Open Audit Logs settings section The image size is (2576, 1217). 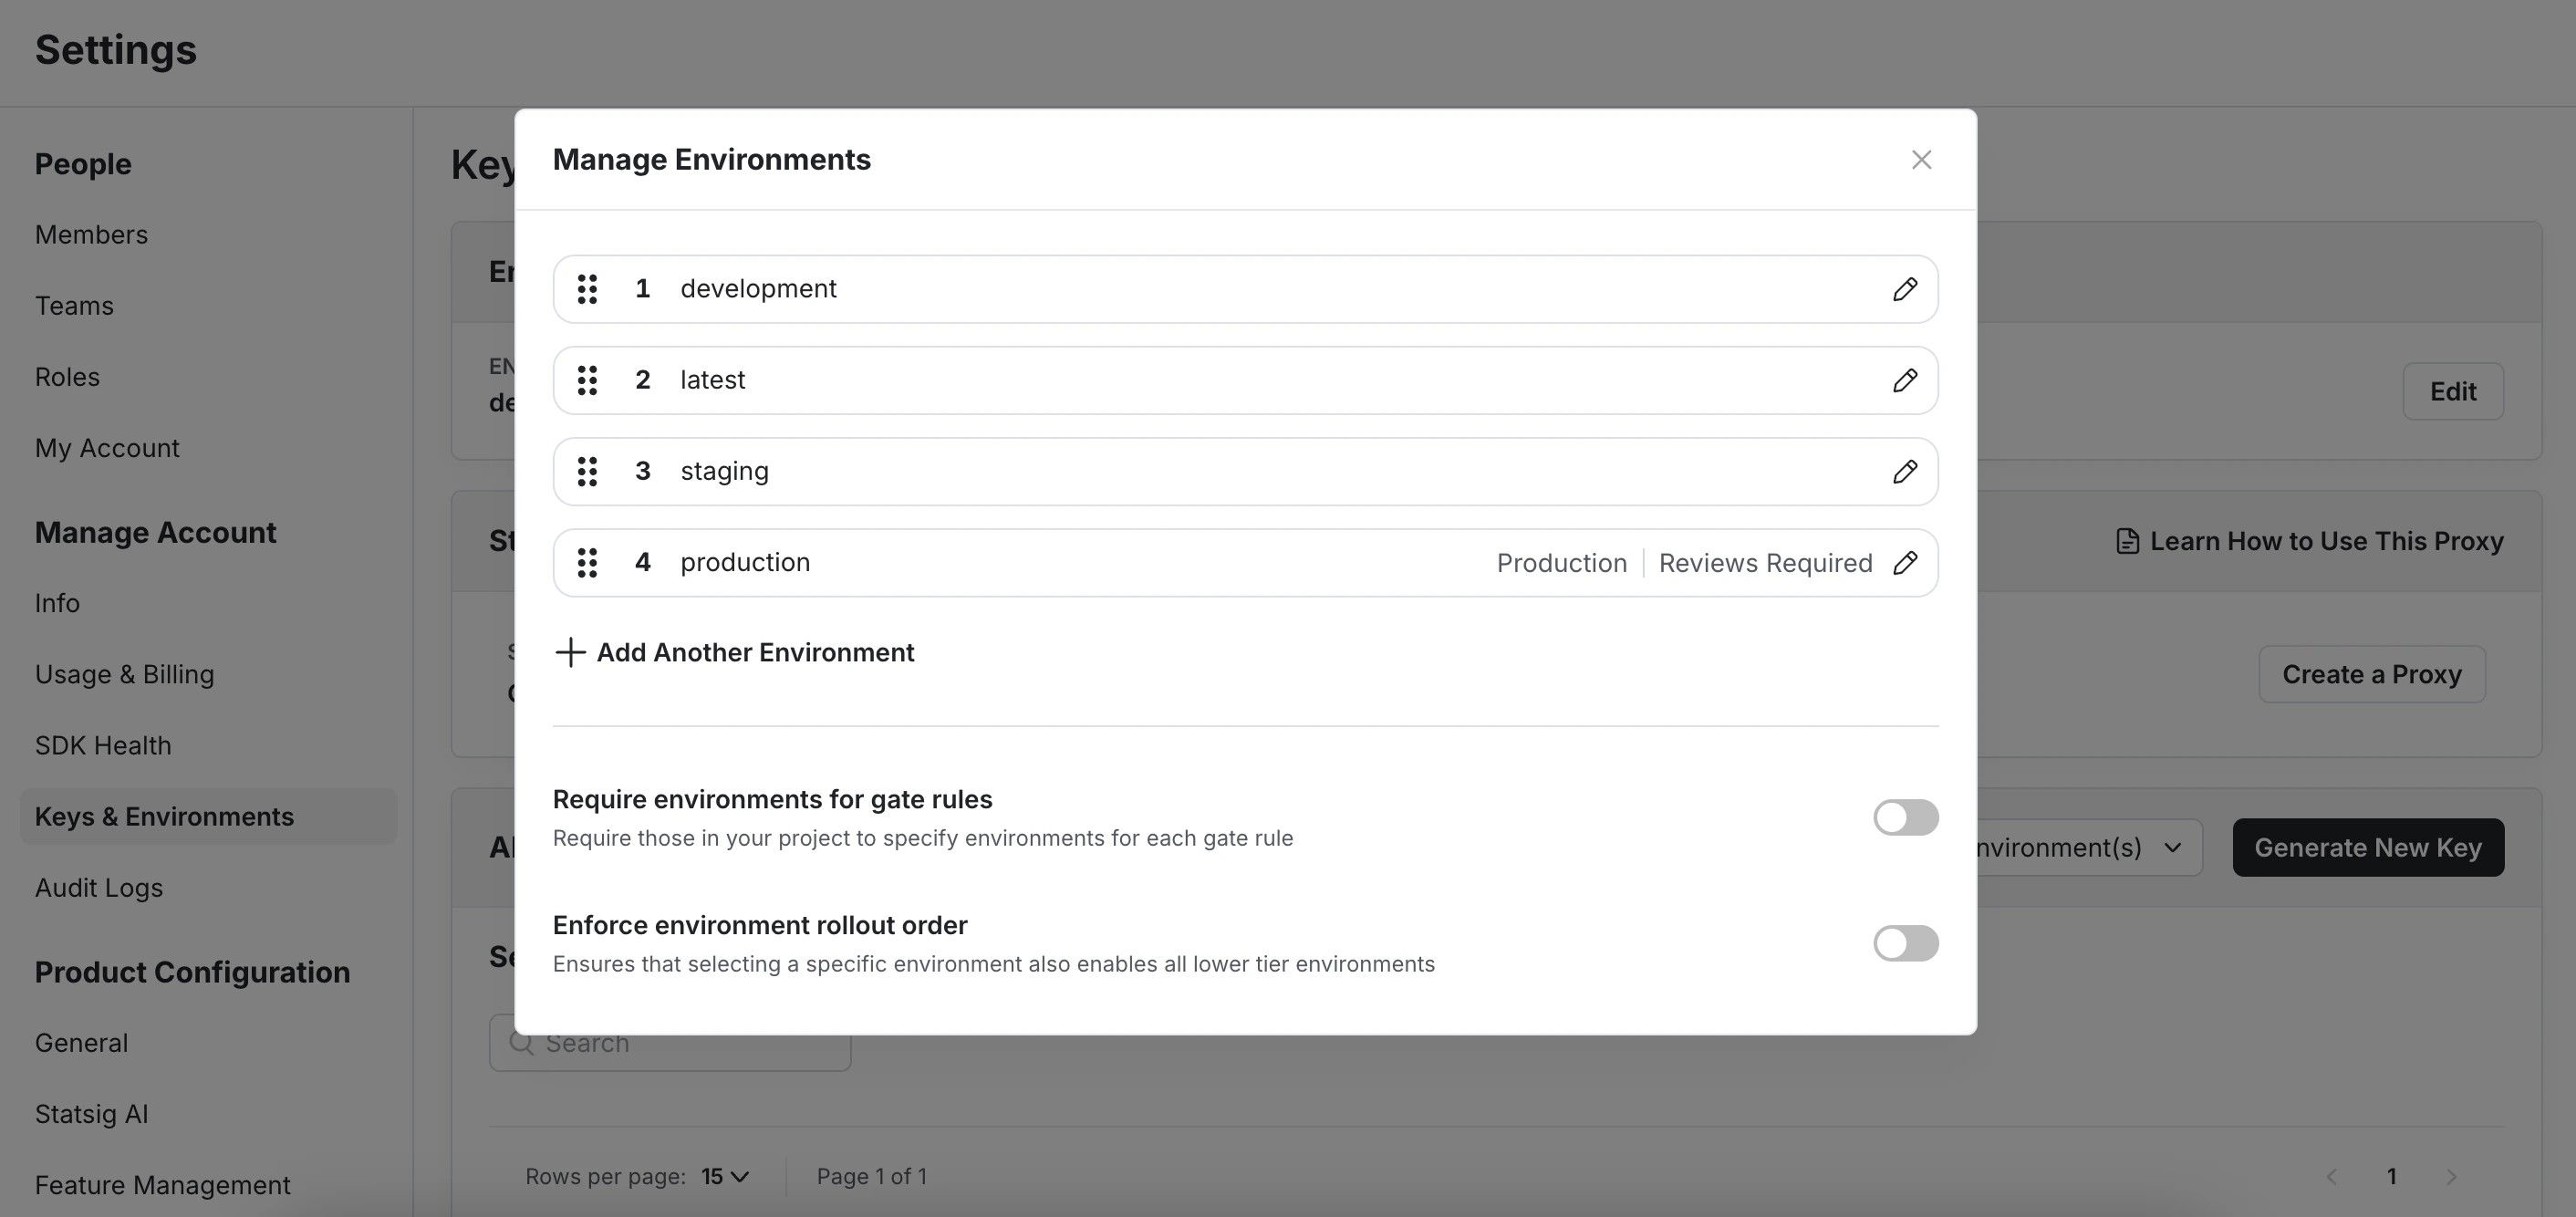(x=98, y=887)
